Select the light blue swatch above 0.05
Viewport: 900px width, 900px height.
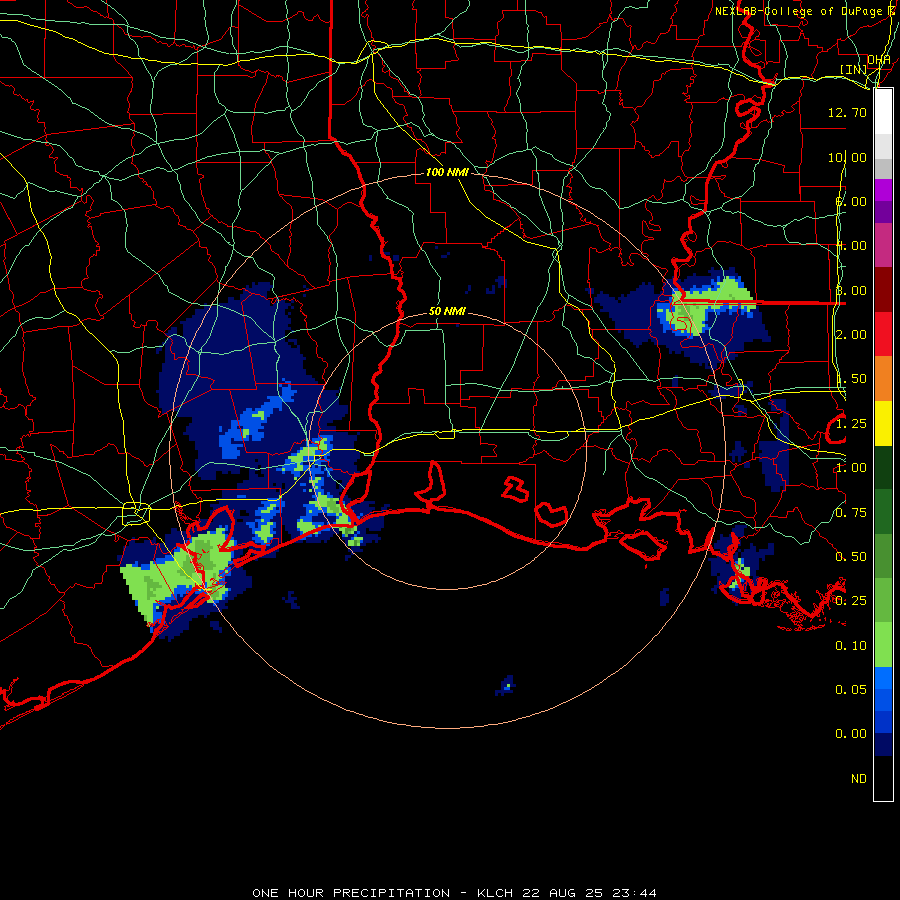(x=883, y=678)
